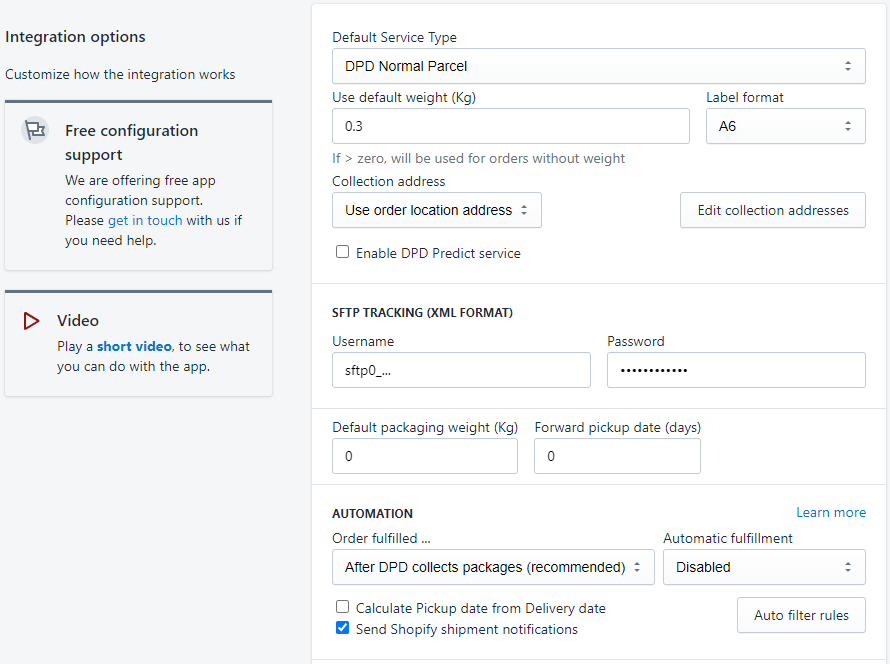This screenshot has width=890, height=664.
Task: Open the Learn more link in Automation
Action: click(830, 512)
